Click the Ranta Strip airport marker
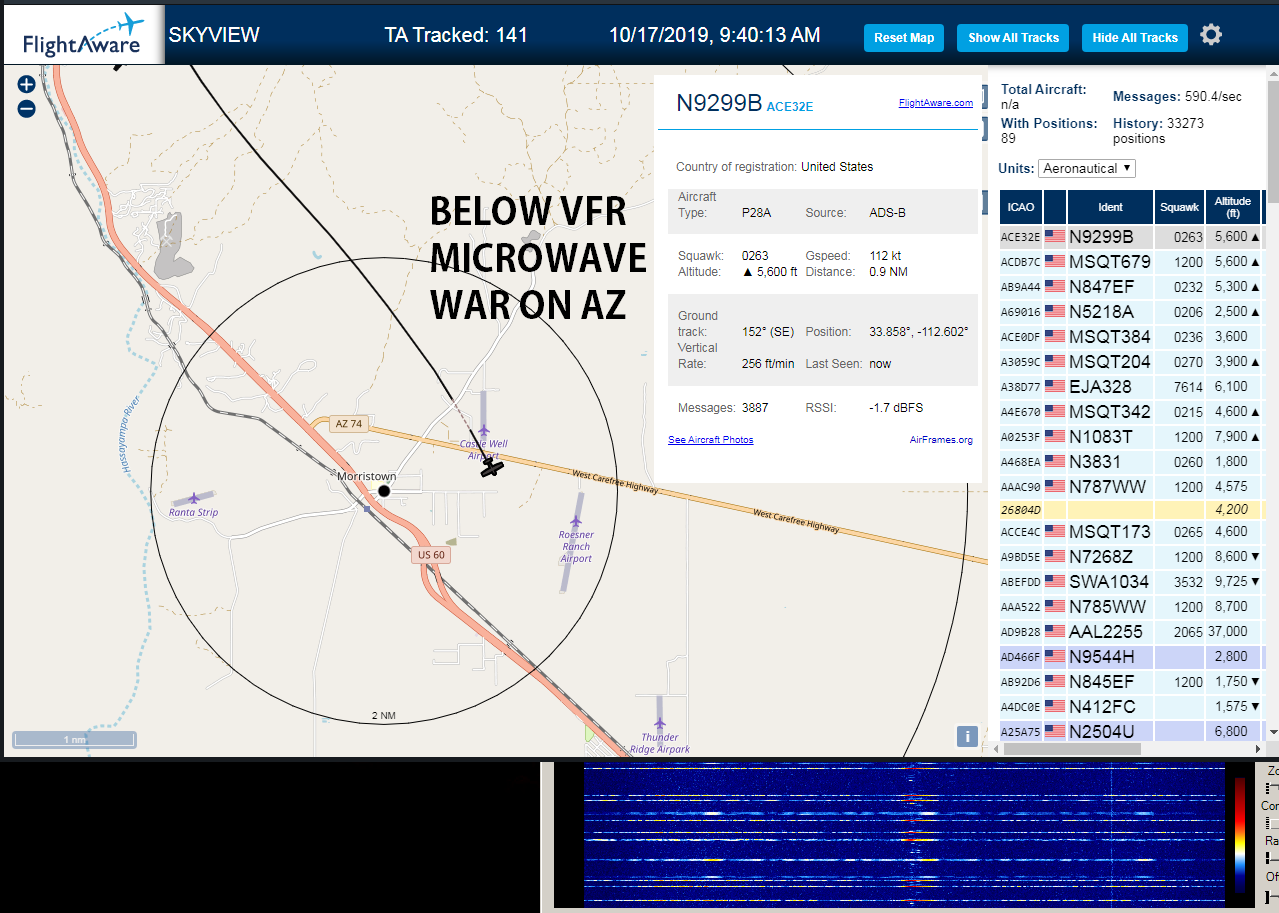The image size is (1279, 913). (193, 498)
